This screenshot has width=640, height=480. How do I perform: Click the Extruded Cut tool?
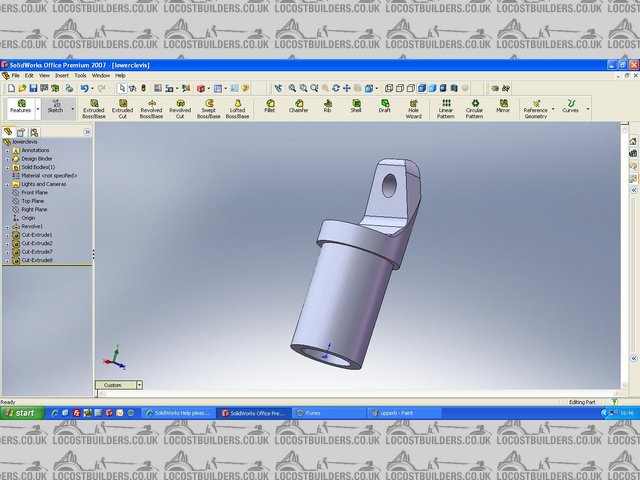(x=122, y=108)
